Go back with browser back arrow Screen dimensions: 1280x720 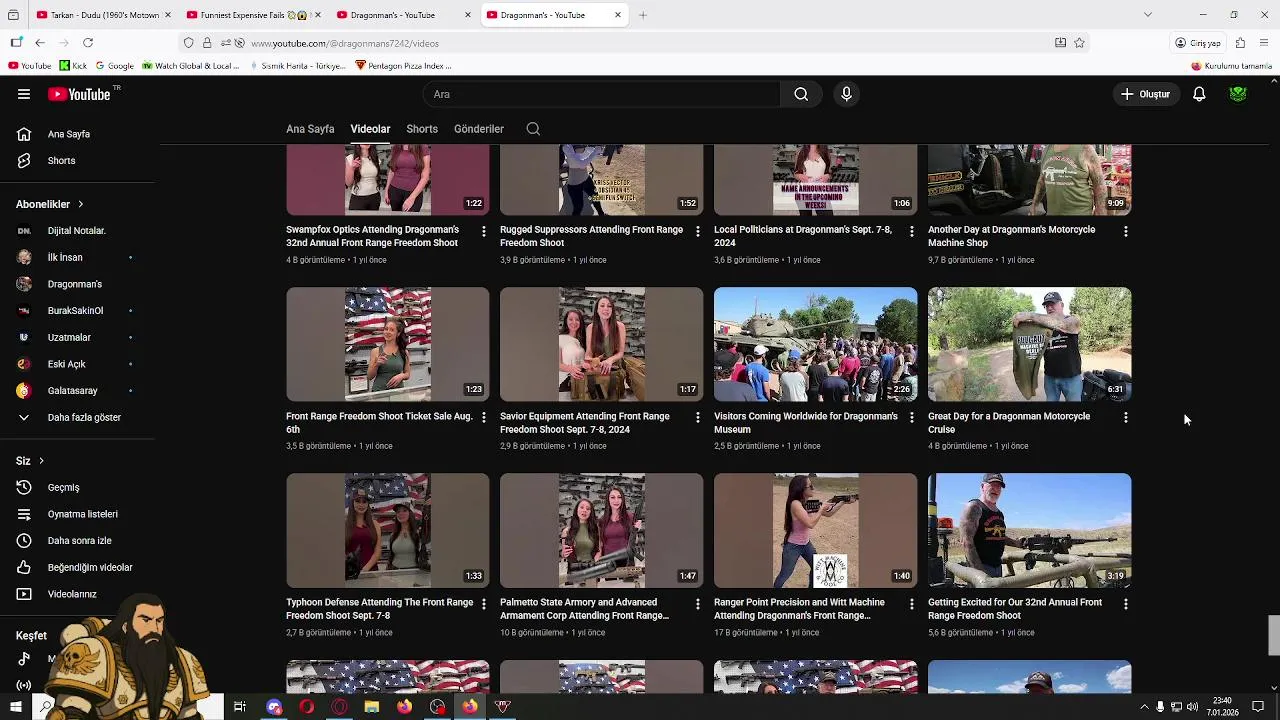[40, 43]
